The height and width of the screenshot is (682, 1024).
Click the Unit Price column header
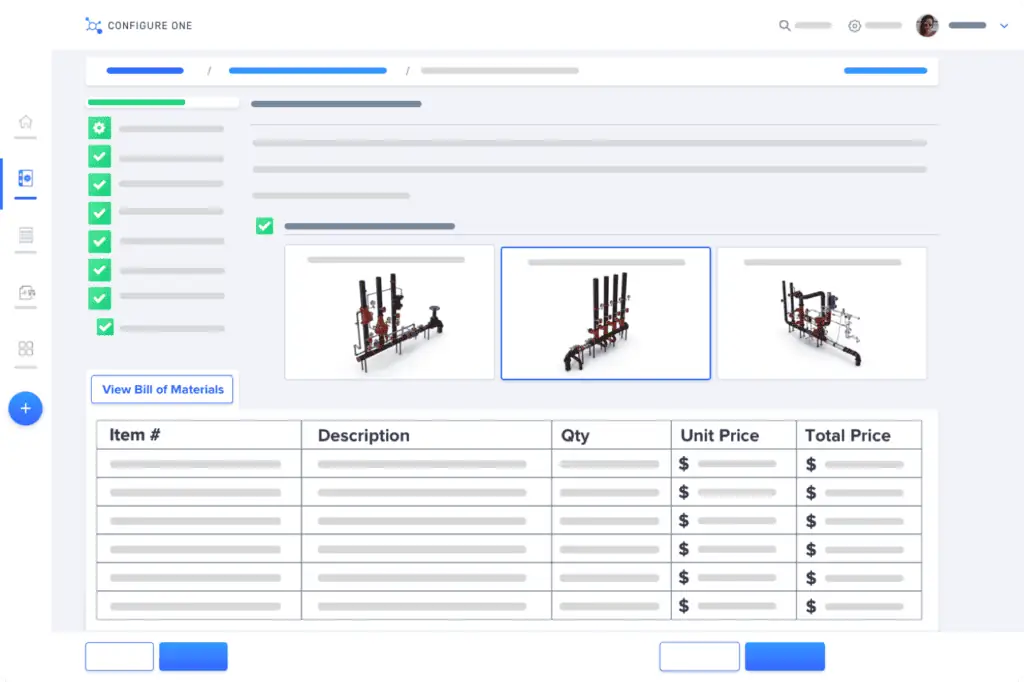733,435
